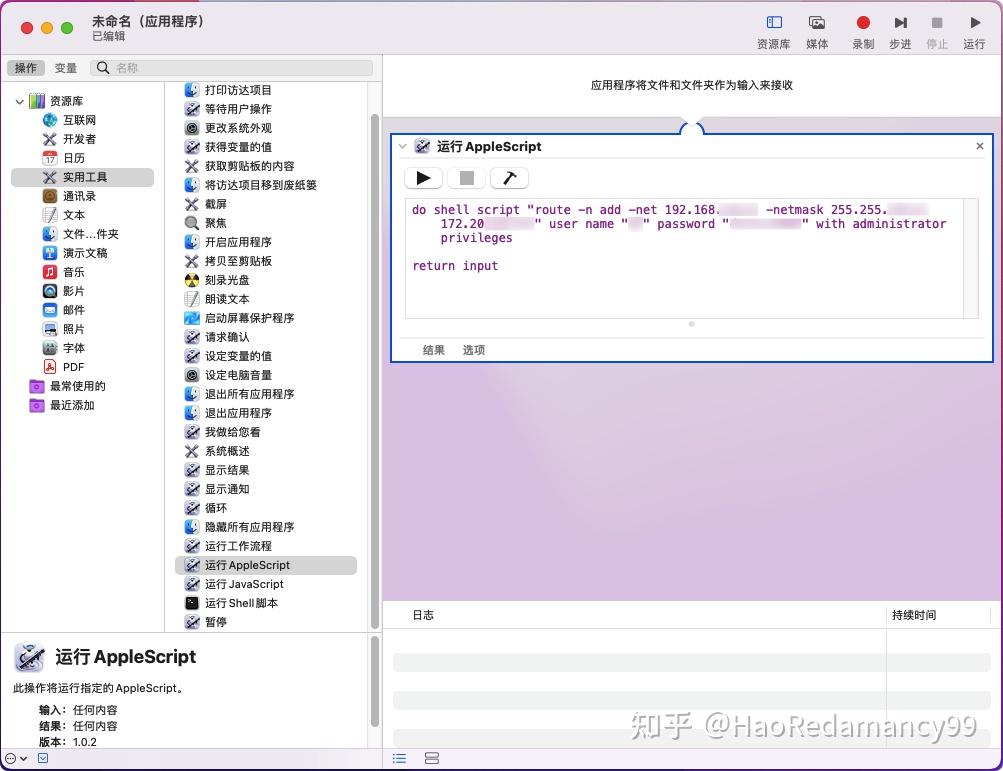
Task: Toggle the checkbox at the bottom-left corner
Action: [42, 758]
